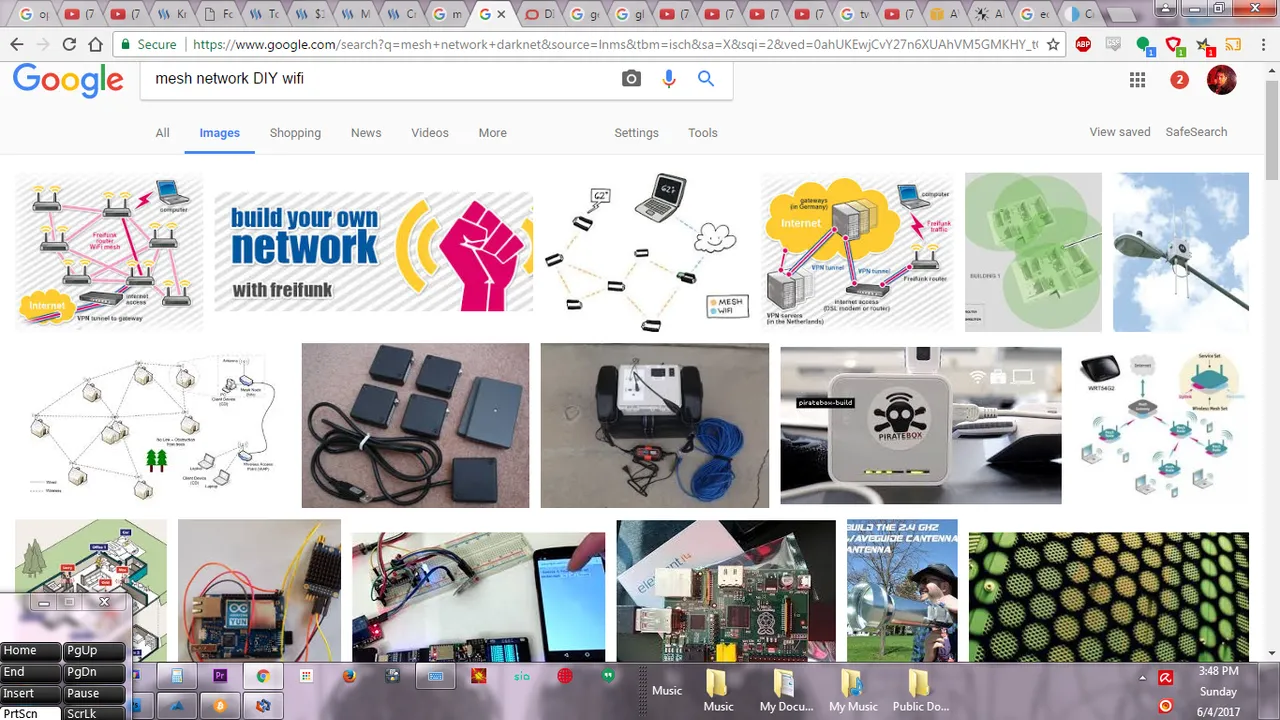Switch to the Videos results tab
The width and height of the screenshot is (1280, 720).
pyautogui.click(x=430, y=133)
